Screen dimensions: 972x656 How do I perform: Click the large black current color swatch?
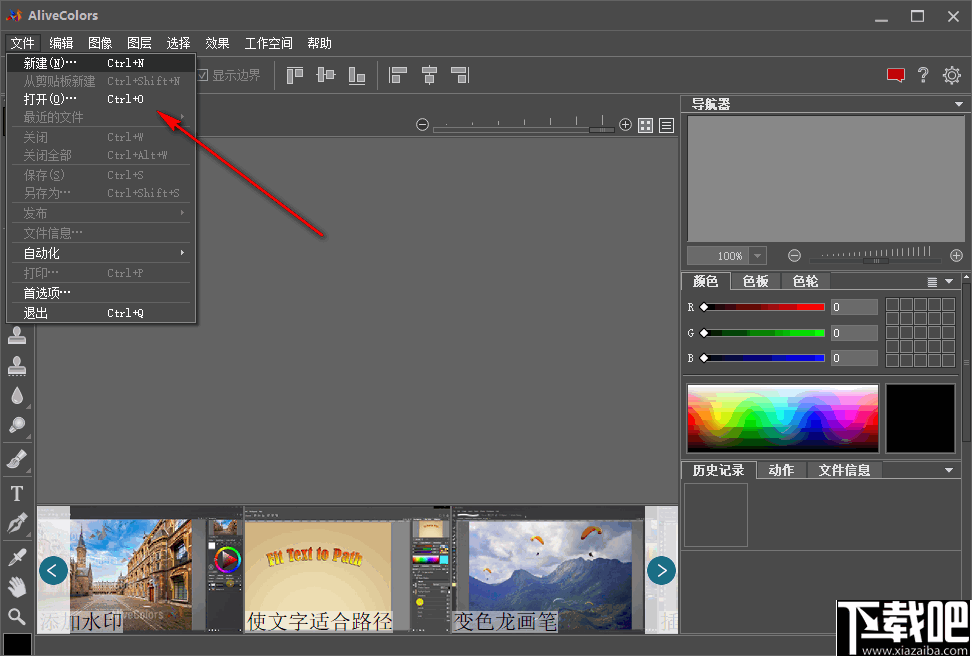click(x=921, y=418)
